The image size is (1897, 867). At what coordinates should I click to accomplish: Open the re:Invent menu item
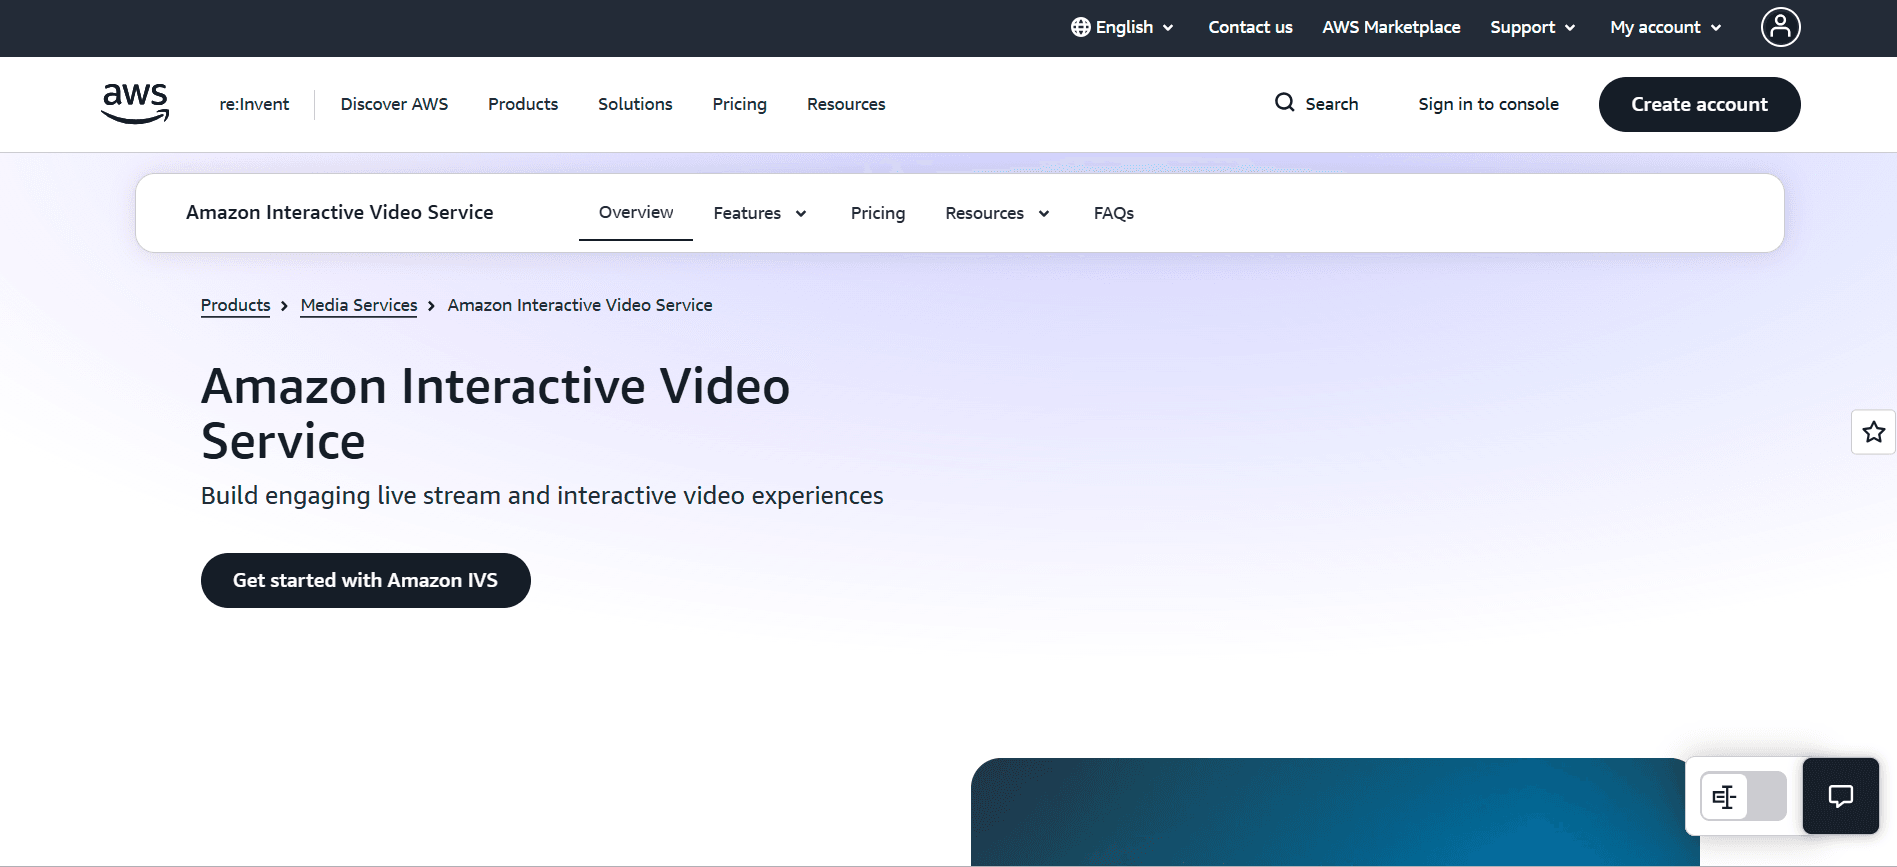click(254, 104)
